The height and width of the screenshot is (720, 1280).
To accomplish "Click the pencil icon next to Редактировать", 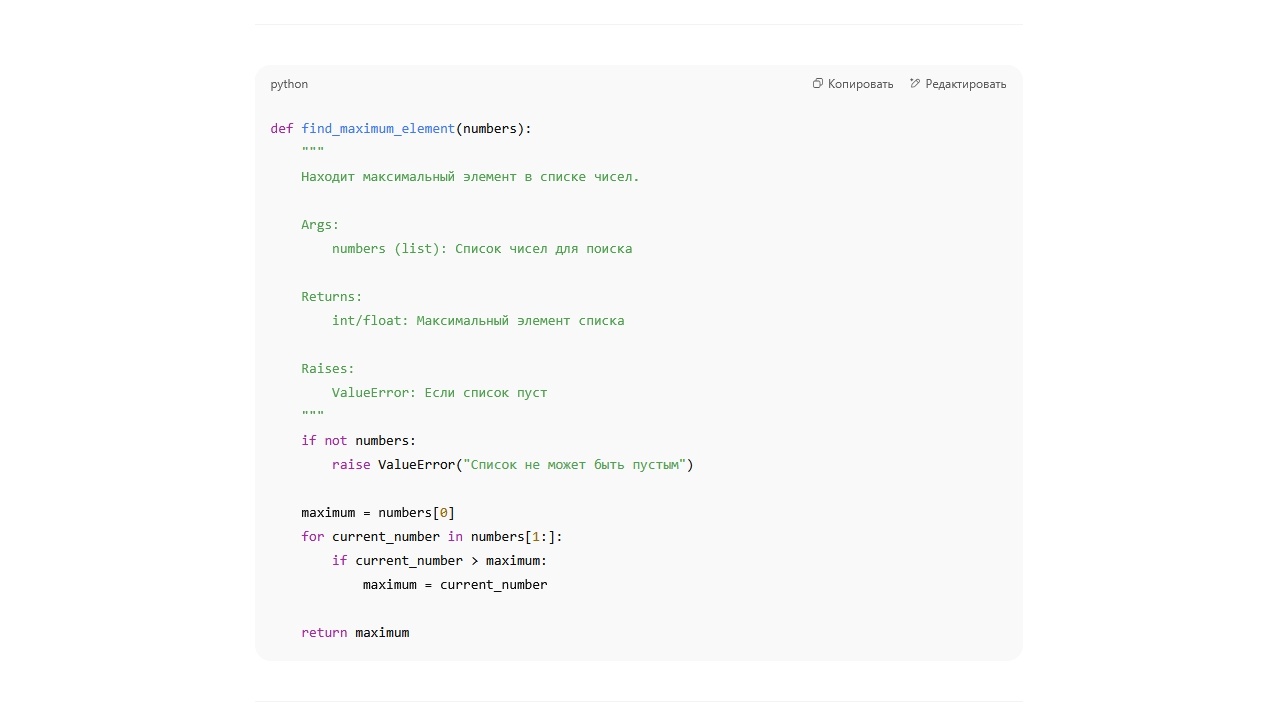I will (915, 84).
